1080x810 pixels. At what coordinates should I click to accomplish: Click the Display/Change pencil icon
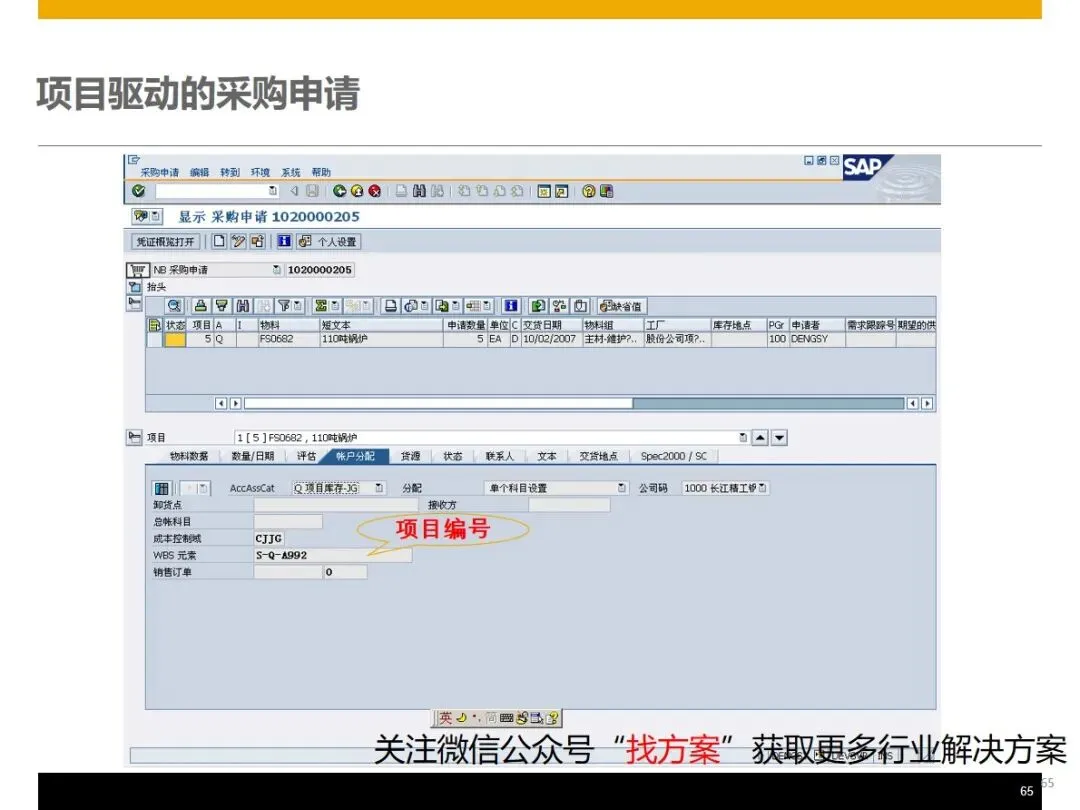(238, 241)
